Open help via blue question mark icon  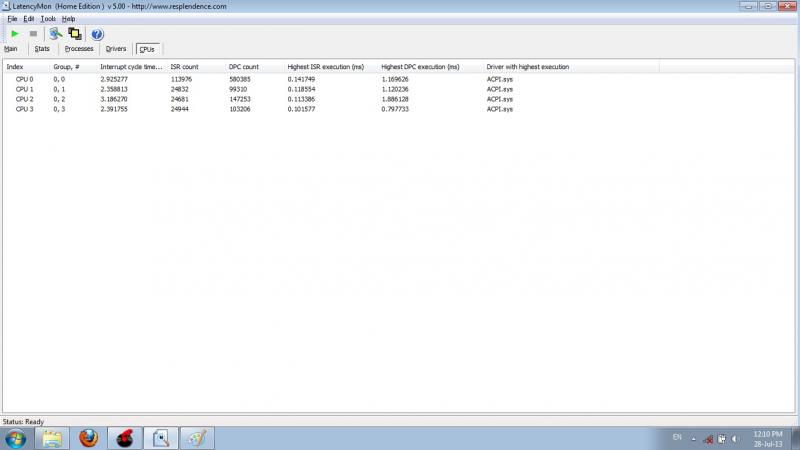[x=97, y=33]
